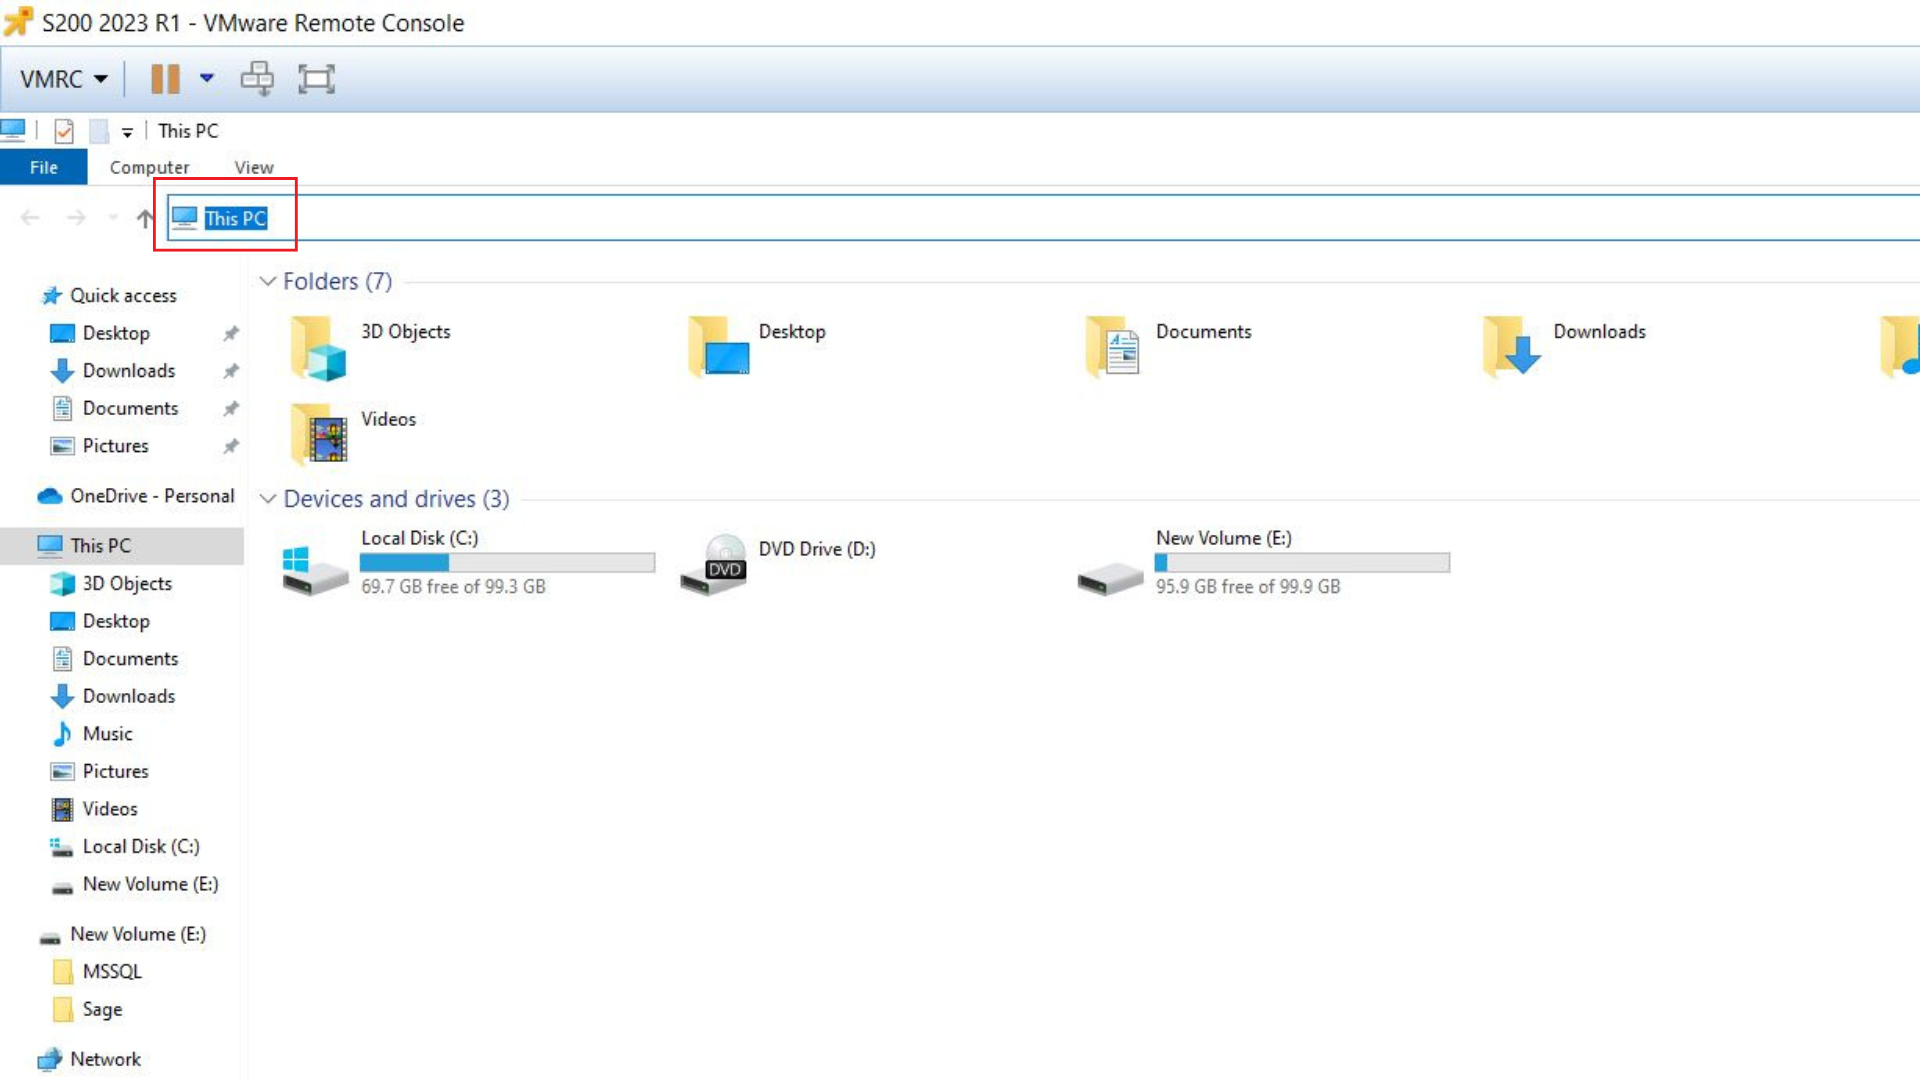Select Quick access in navigation pane

coord(123,295)
